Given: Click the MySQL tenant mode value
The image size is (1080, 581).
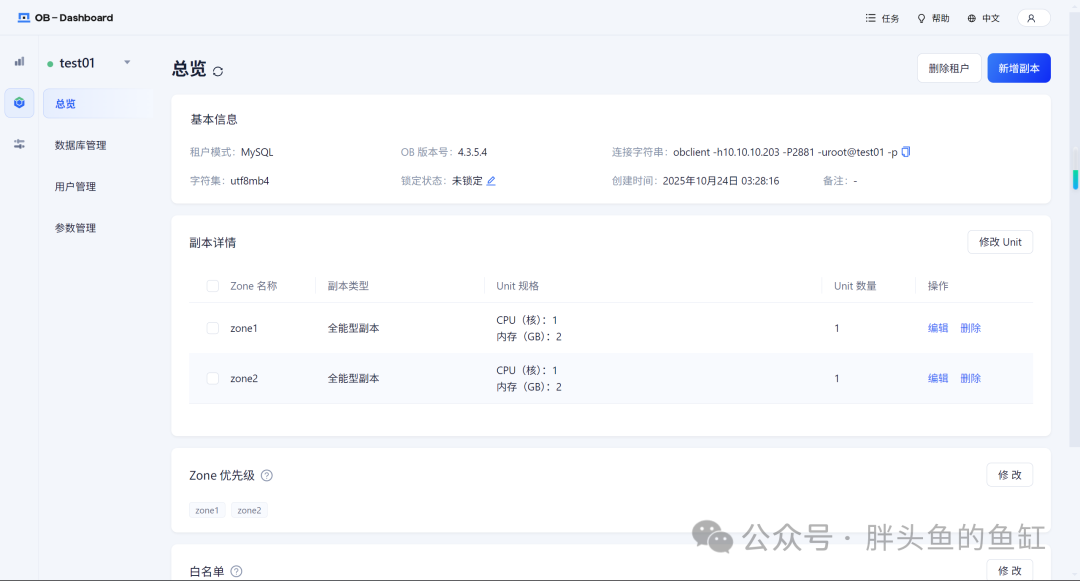Looking at the screenshot, I should coord(257,152).
